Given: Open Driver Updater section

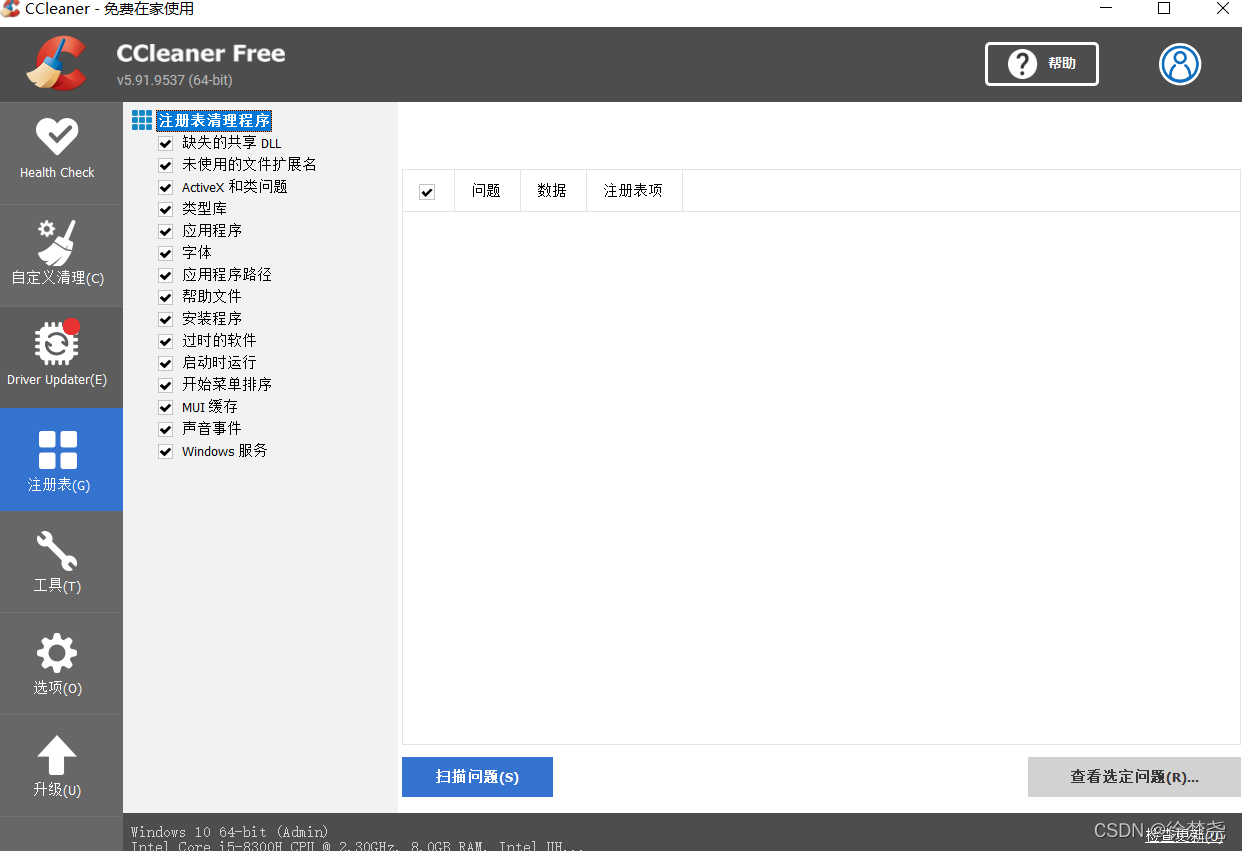Looking at the screenshot, I should [x=57, y=357].
